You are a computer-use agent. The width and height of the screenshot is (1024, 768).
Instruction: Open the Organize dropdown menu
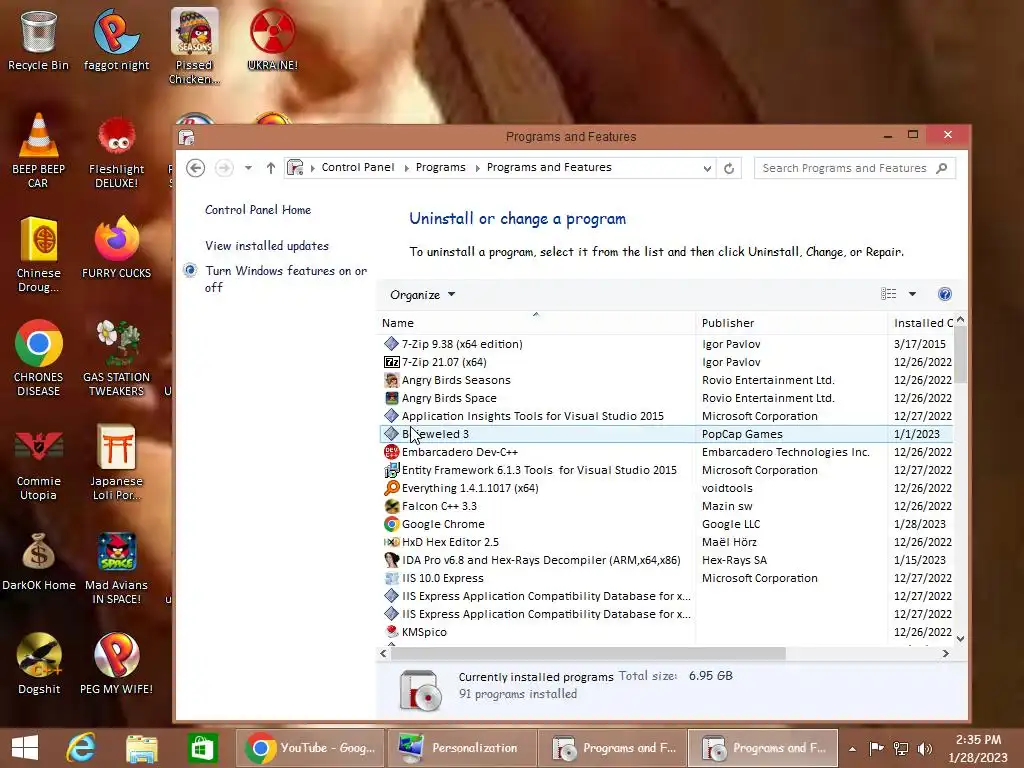click(x=423, y=295)
